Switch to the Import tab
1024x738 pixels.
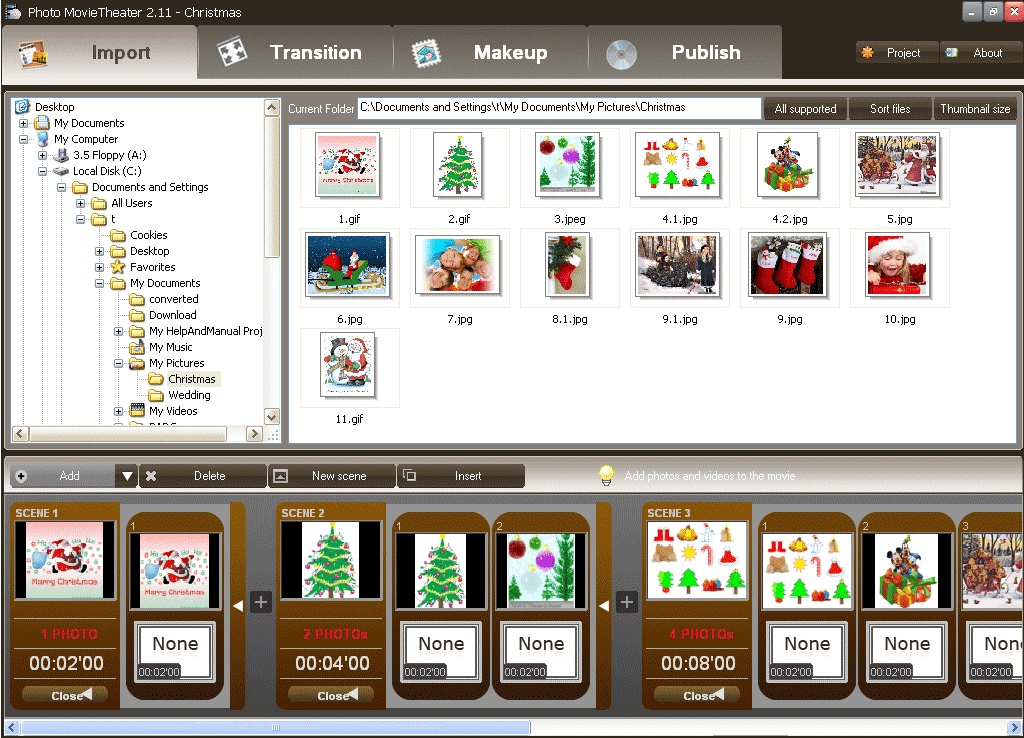[99, 53]
